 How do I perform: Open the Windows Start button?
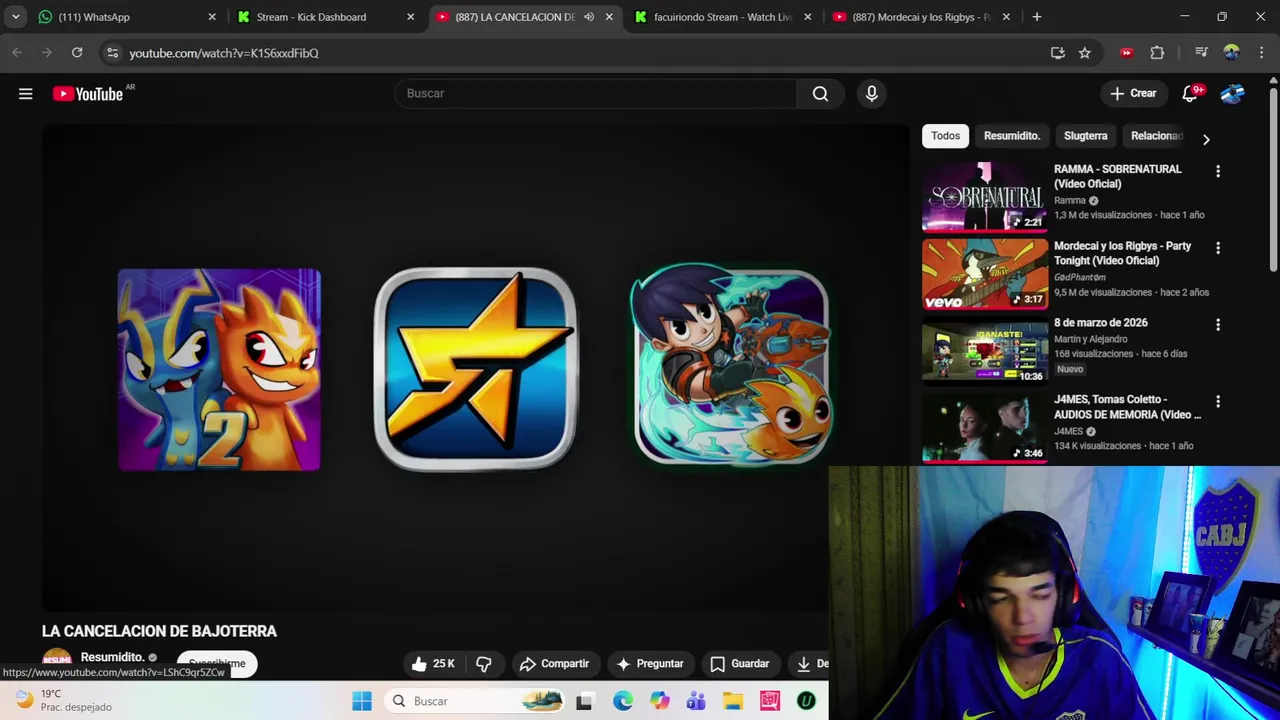[362, 701]
